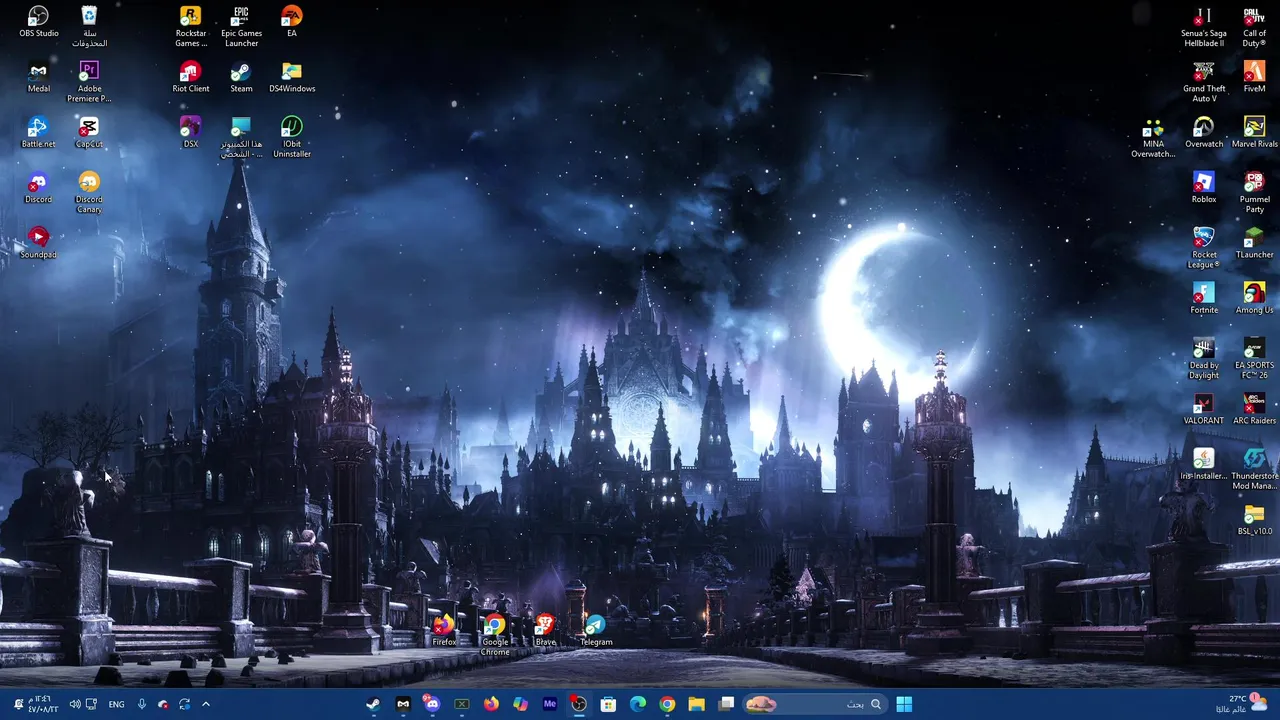Screen dimensions: 1280x720
Task: Select the MINA Overwatch desktop icon
Action: point(1153,137)
